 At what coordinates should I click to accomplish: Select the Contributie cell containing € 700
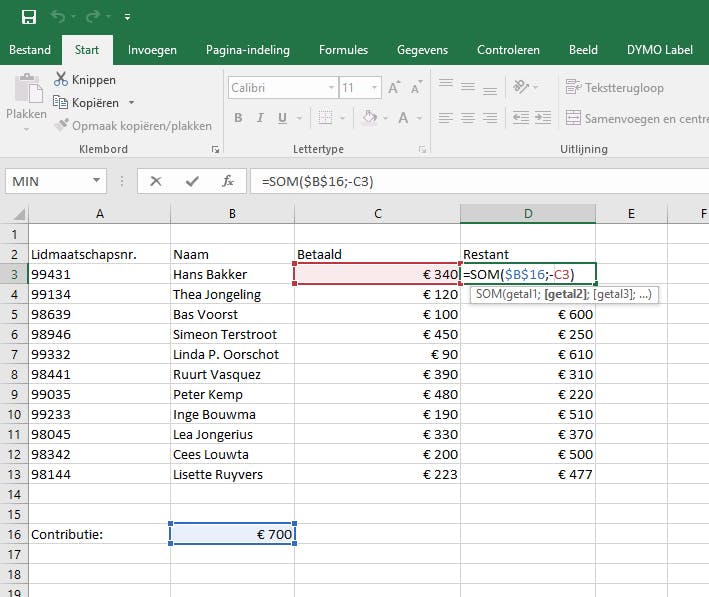click(232, 534)
